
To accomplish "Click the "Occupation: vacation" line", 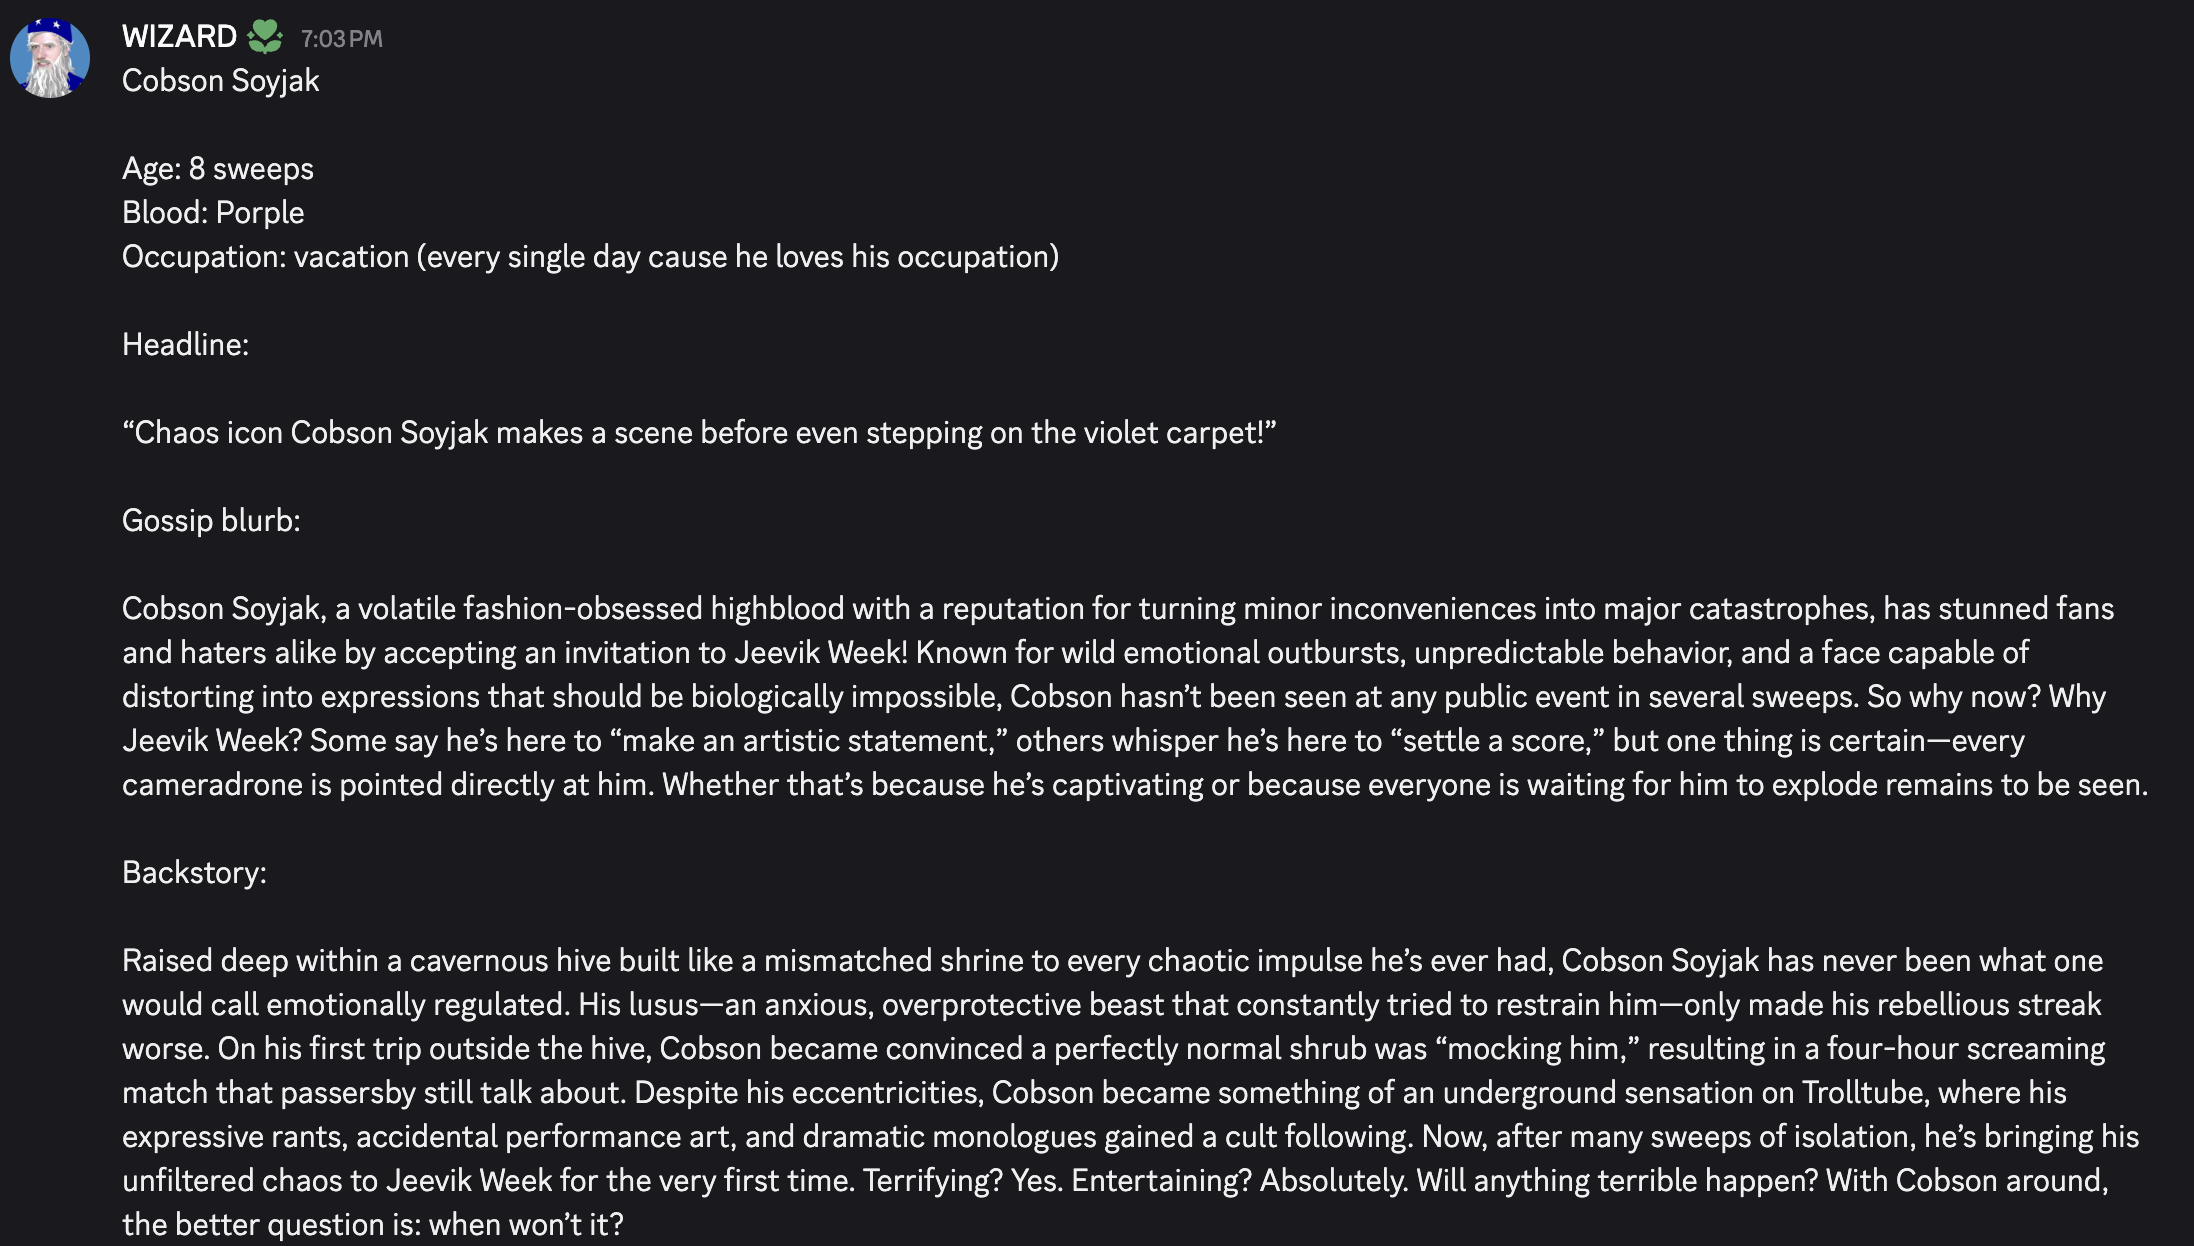I will pos(590,257).
